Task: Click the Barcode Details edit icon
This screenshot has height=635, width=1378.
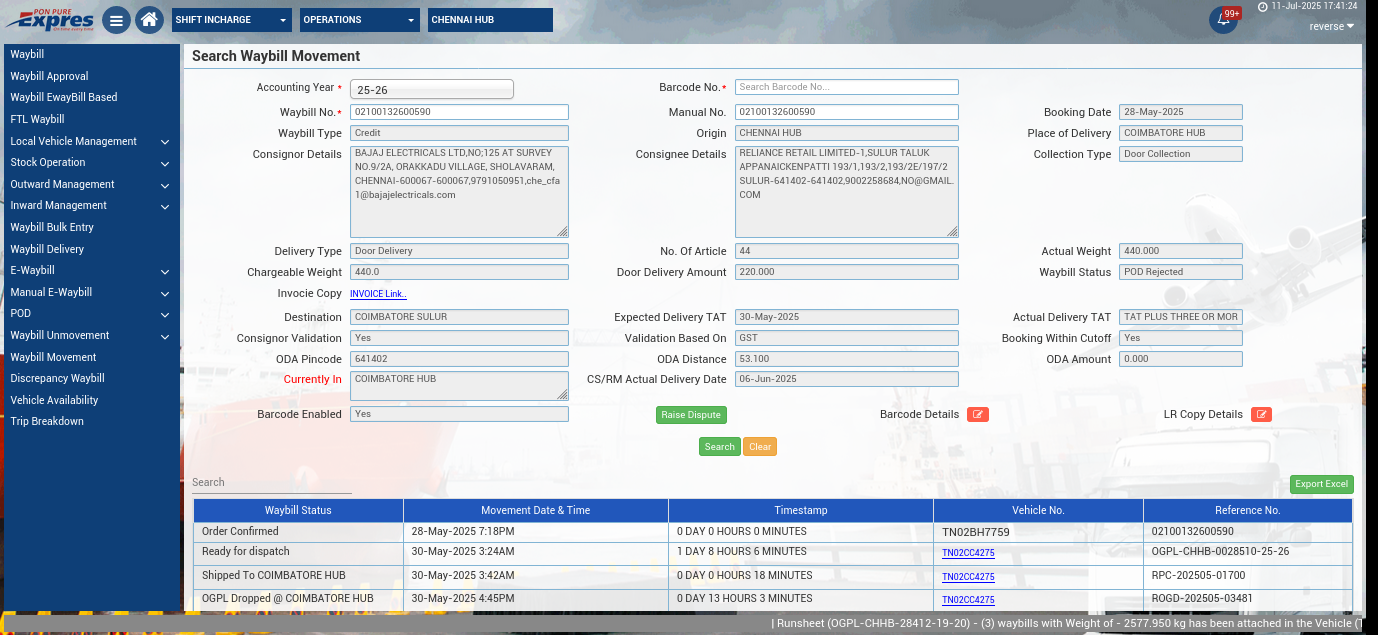Action: [x=977, y=414]
